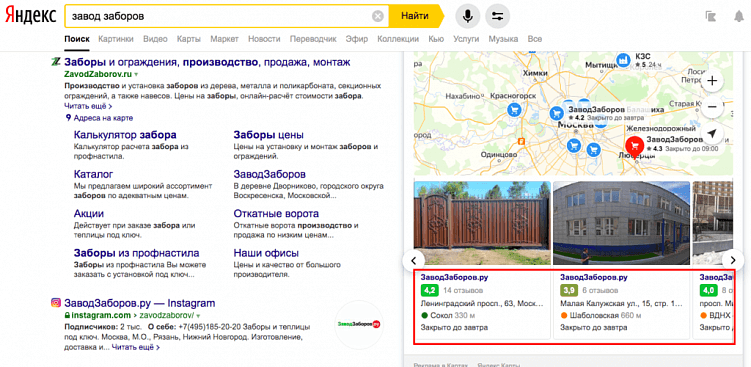
Task: Click the 14 отзывов reviews text
Action: click(463, 290)
